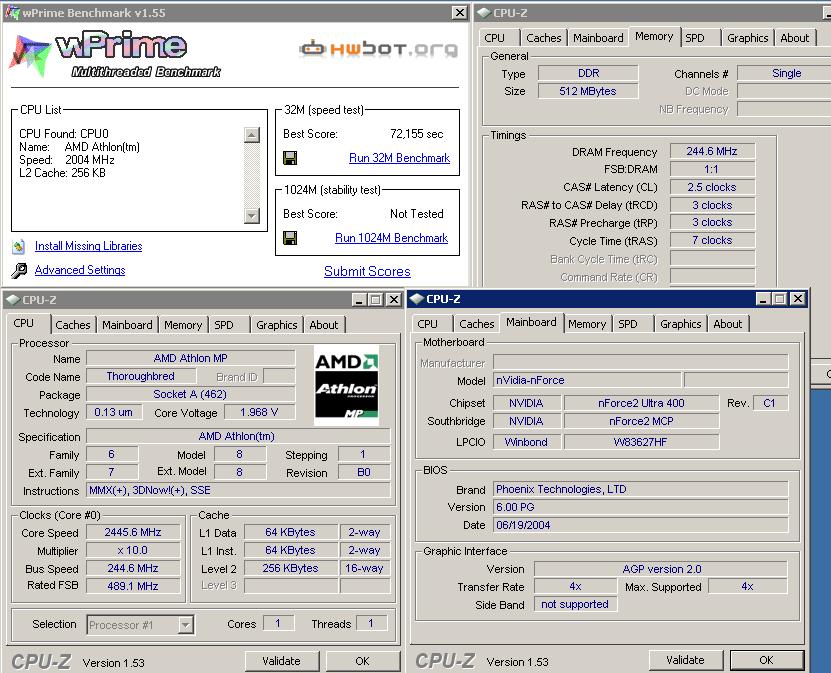The height and width of the screenshot is (673, 831).
Task: Run the 1024M stability benchmark
Action: [x=391, y=238]
